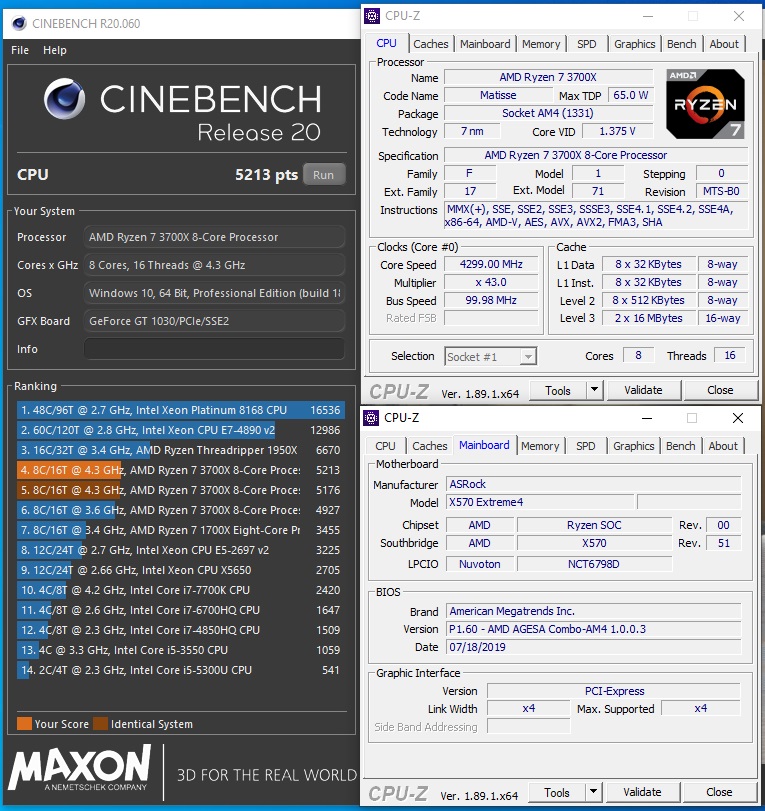Click the empty Info text field
Viewport: 765px width, 811px height.
click(x=214, y=349)
